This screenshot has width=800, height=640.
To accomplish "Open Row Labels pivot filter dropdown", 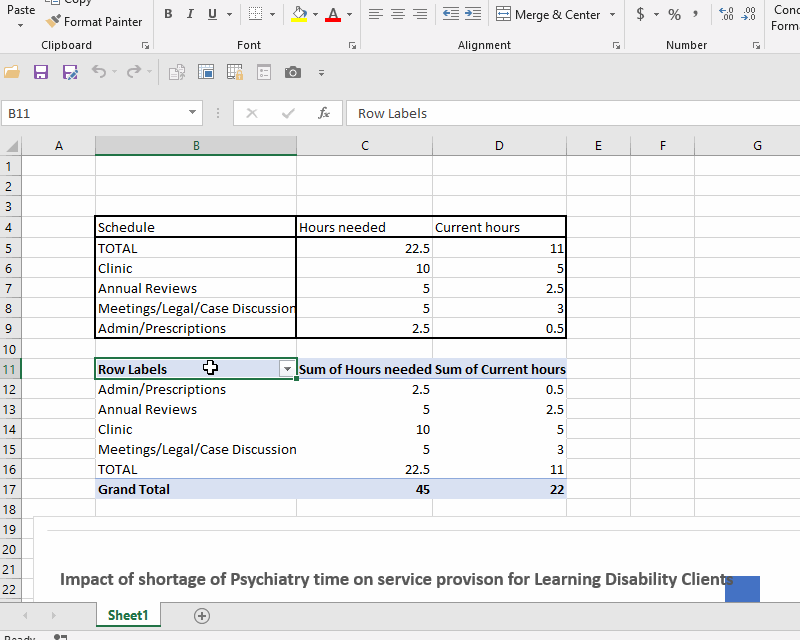I will pyautogui.click(x=288, y=369).
